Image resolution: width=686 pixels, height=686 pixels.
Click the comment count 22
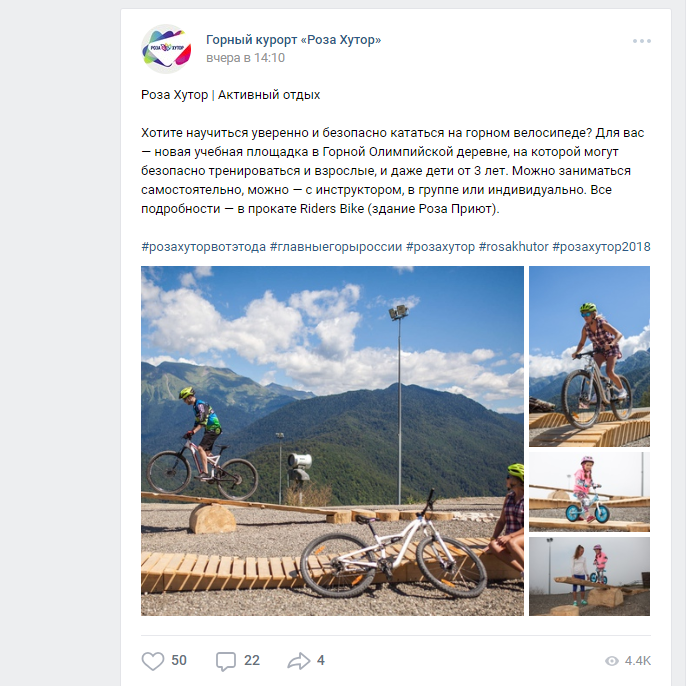tap(252, 660)
